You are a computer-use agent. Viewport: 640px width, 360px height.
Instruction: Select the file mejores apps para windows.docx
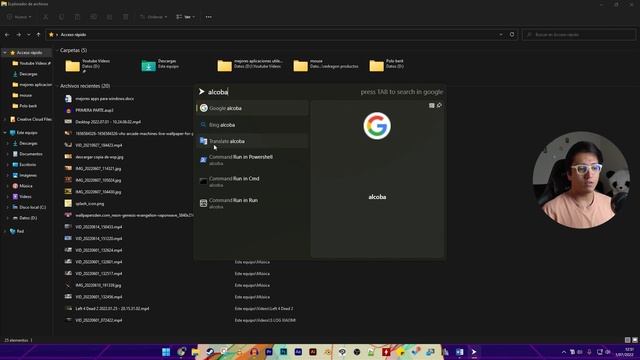99,98
